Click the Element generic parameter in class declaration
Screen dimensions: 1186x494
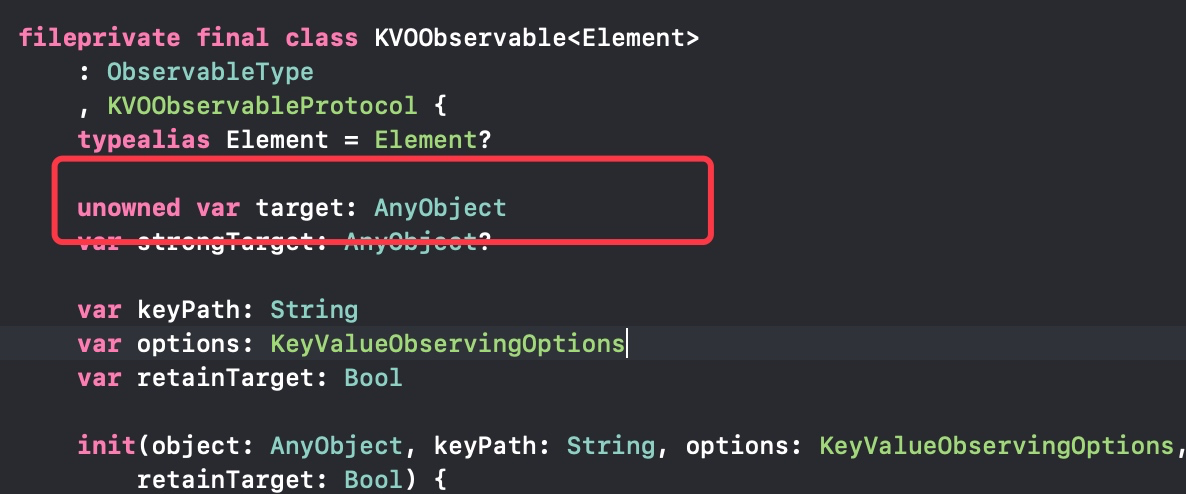pos(632,38)
